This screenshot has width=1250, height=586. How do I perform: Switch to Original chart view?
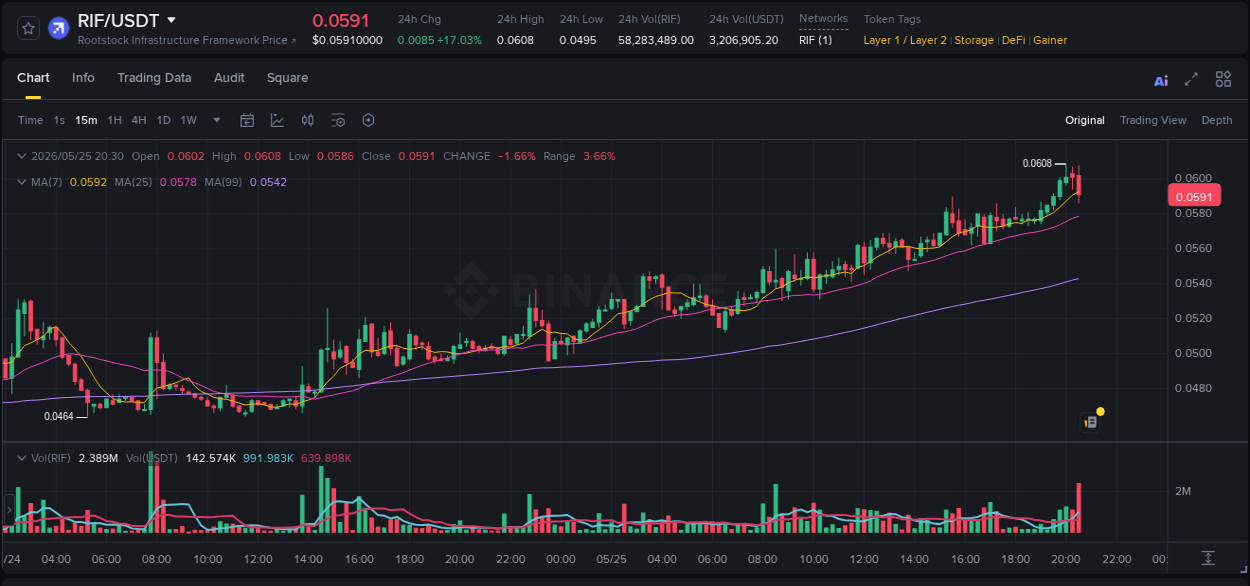click(1085, 120)
